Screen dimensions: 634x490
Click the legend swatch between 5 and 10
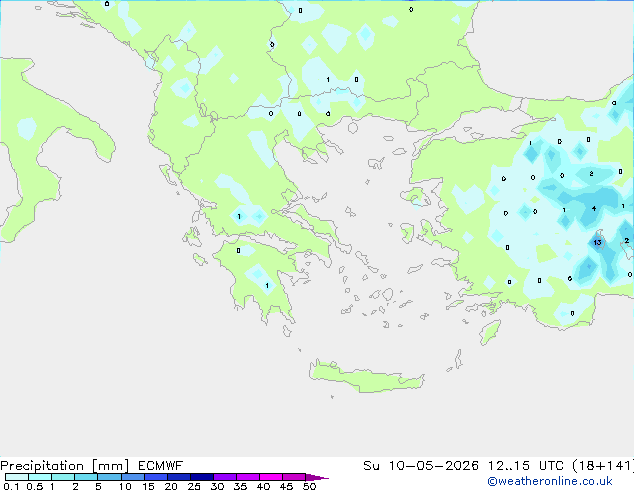[110, 477]
